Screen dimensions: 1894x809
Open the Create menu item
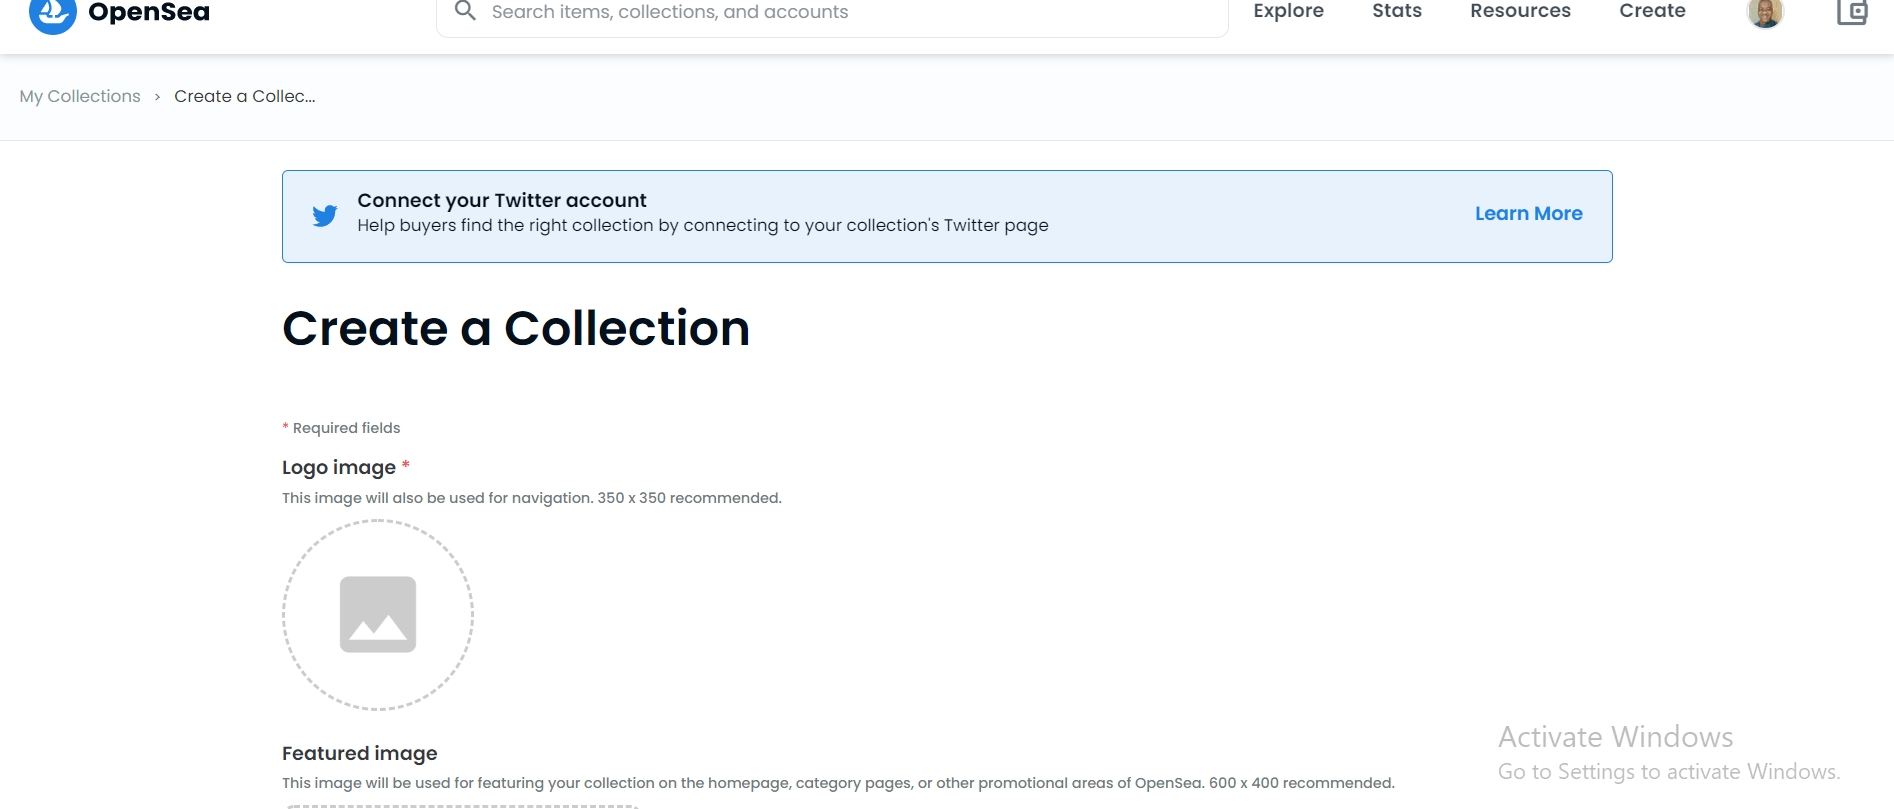click(x=1652, y=11)
